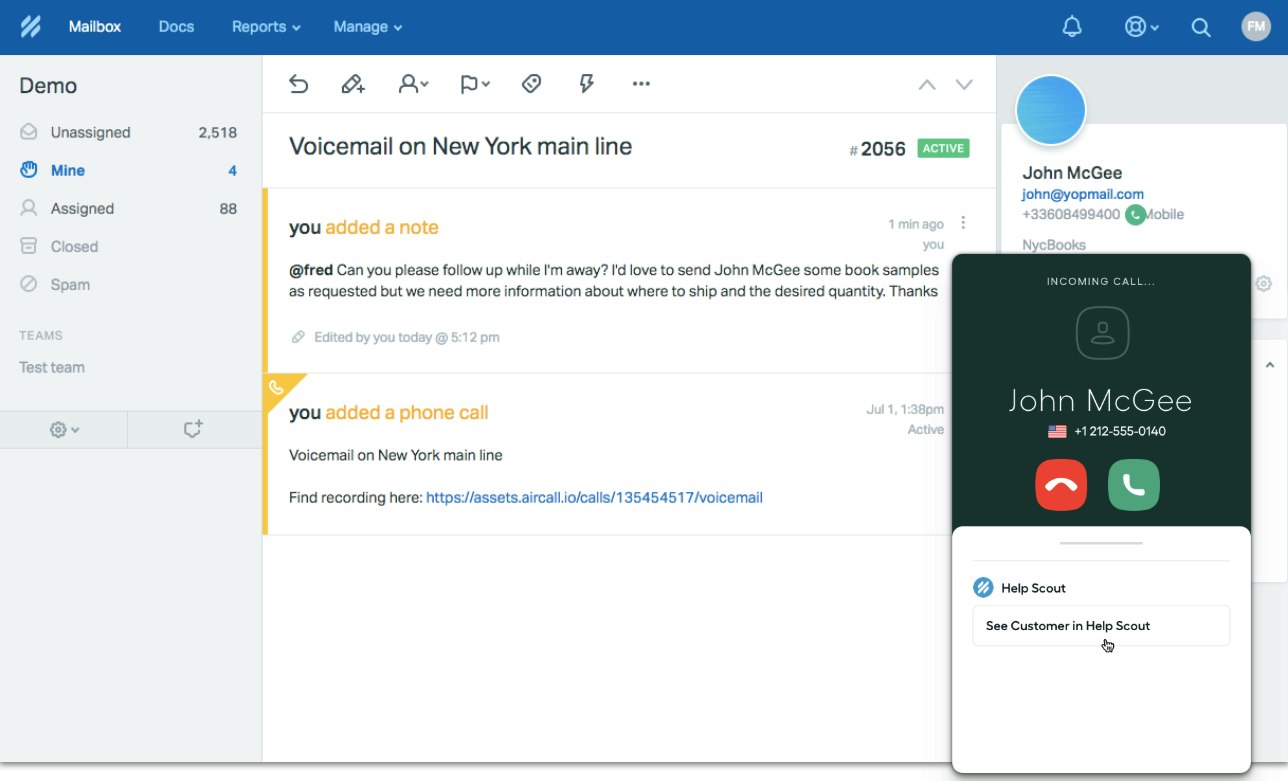Click the new conversation icon
Image resolution: width=1288 pixels, height=781 pixels.
click(194, 429)
